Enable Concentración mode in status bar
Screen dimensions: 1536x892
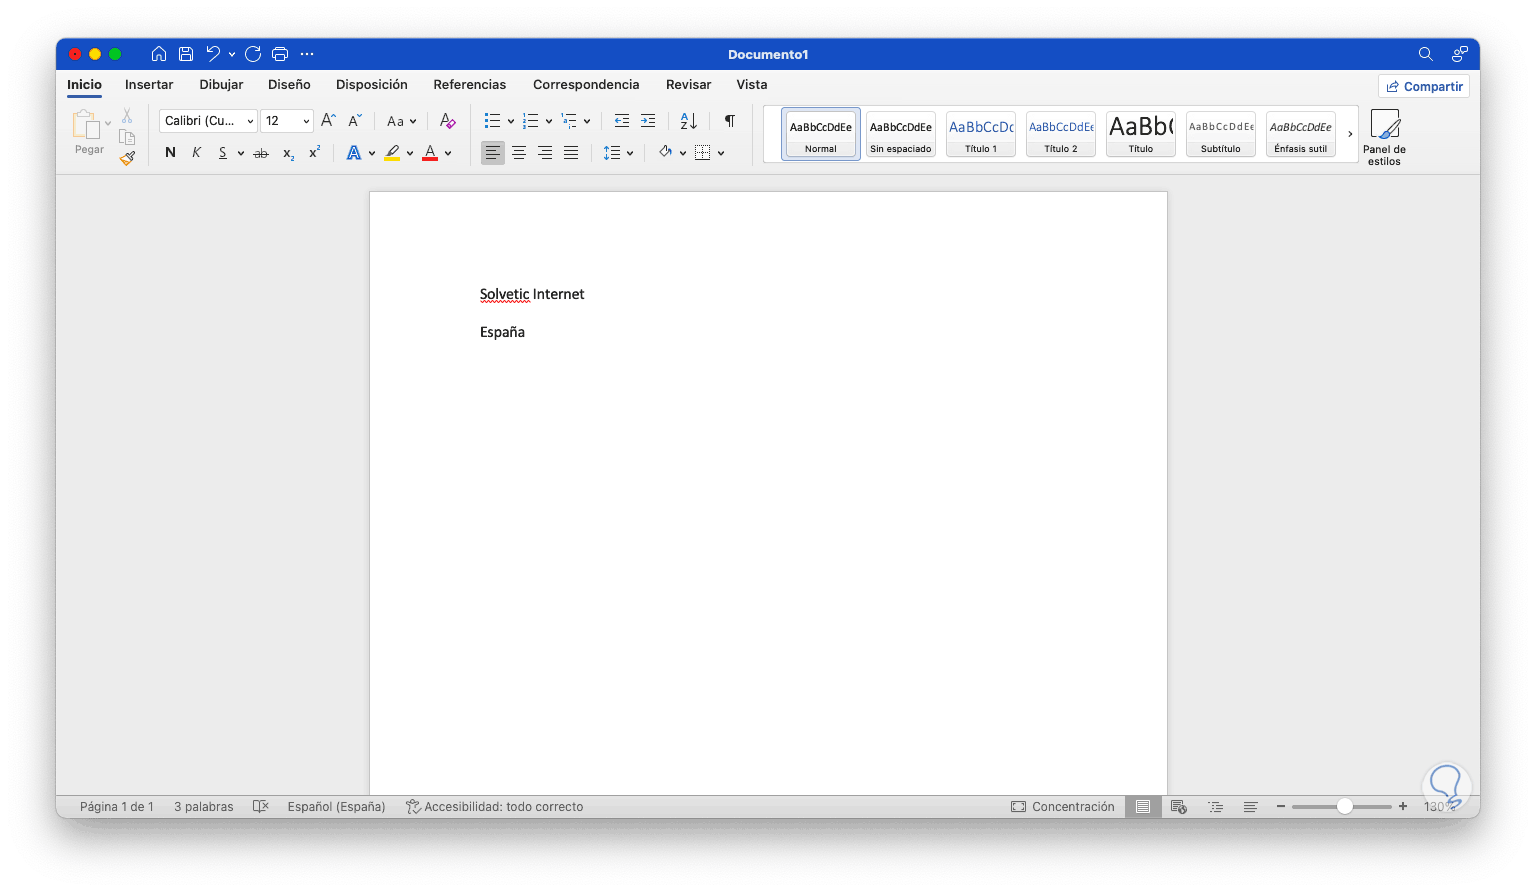point(1062,807)
